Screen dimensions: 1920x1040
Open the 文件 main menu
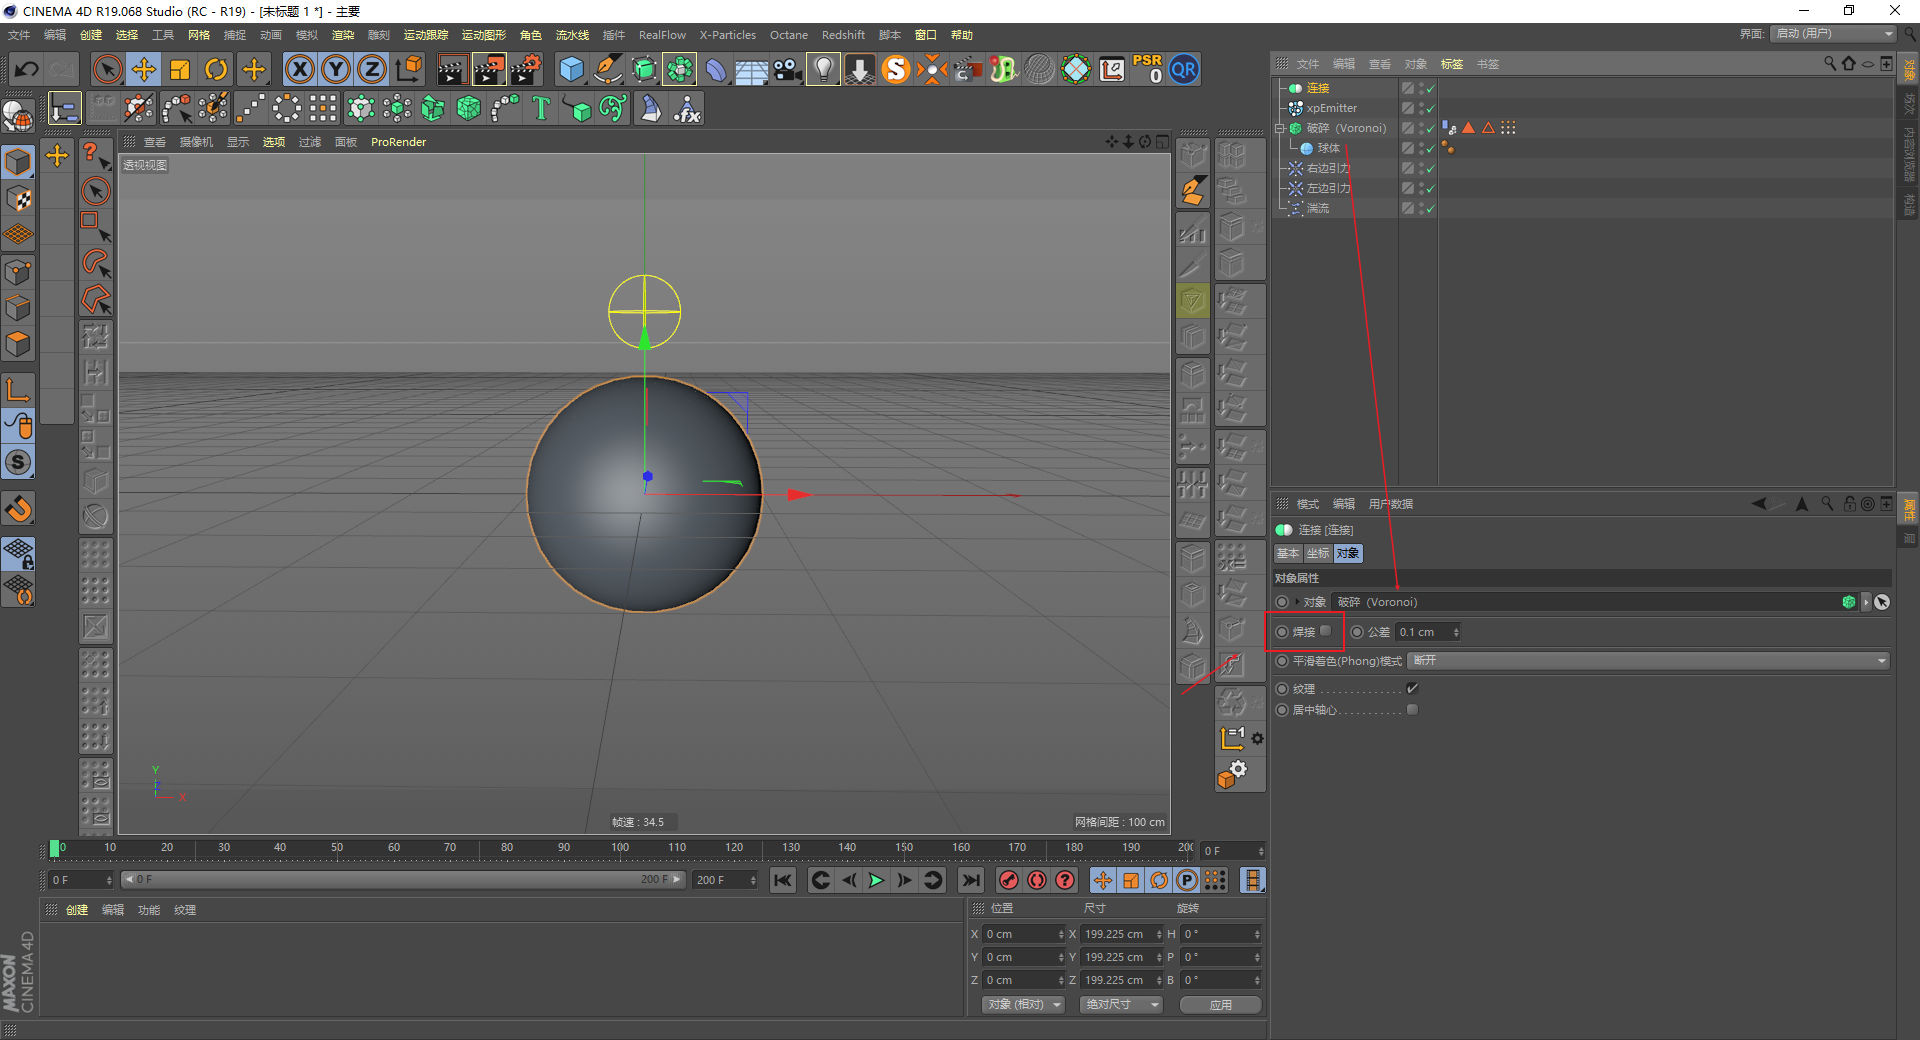(x=19, y=35)
